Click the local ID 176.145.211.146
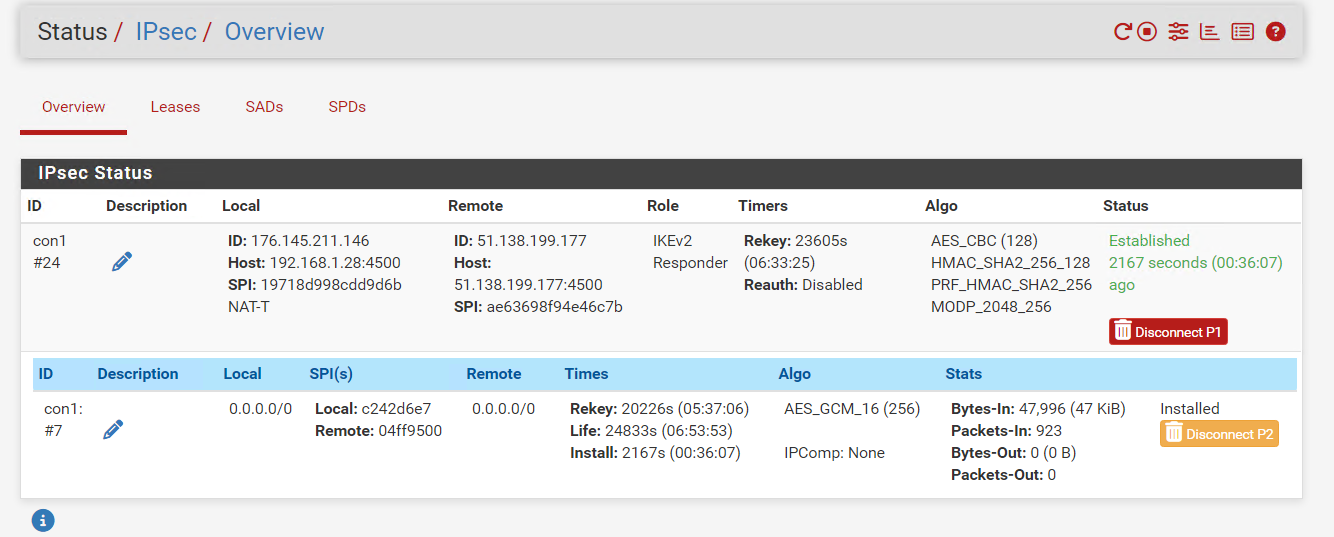 299,241
